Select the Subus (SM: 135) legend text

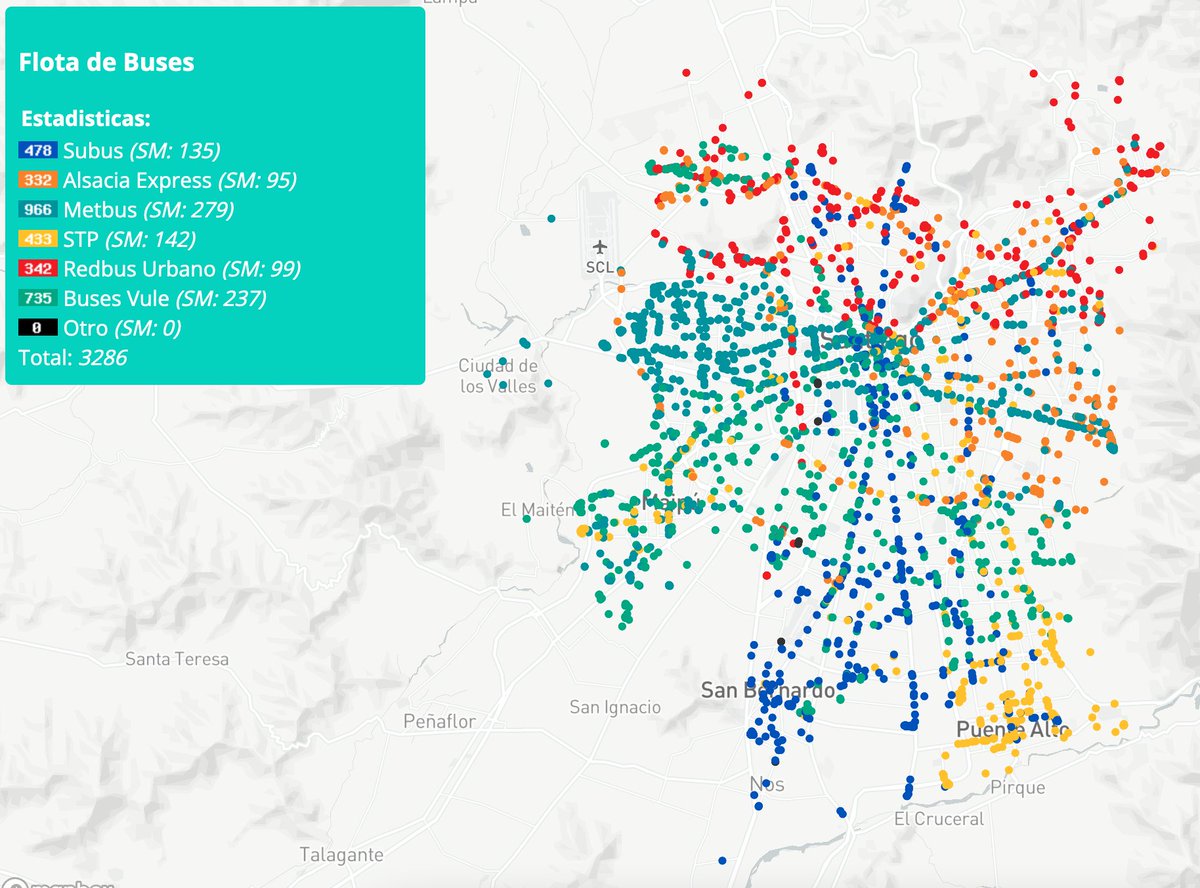pyautogui.click(x=141, y=151)
